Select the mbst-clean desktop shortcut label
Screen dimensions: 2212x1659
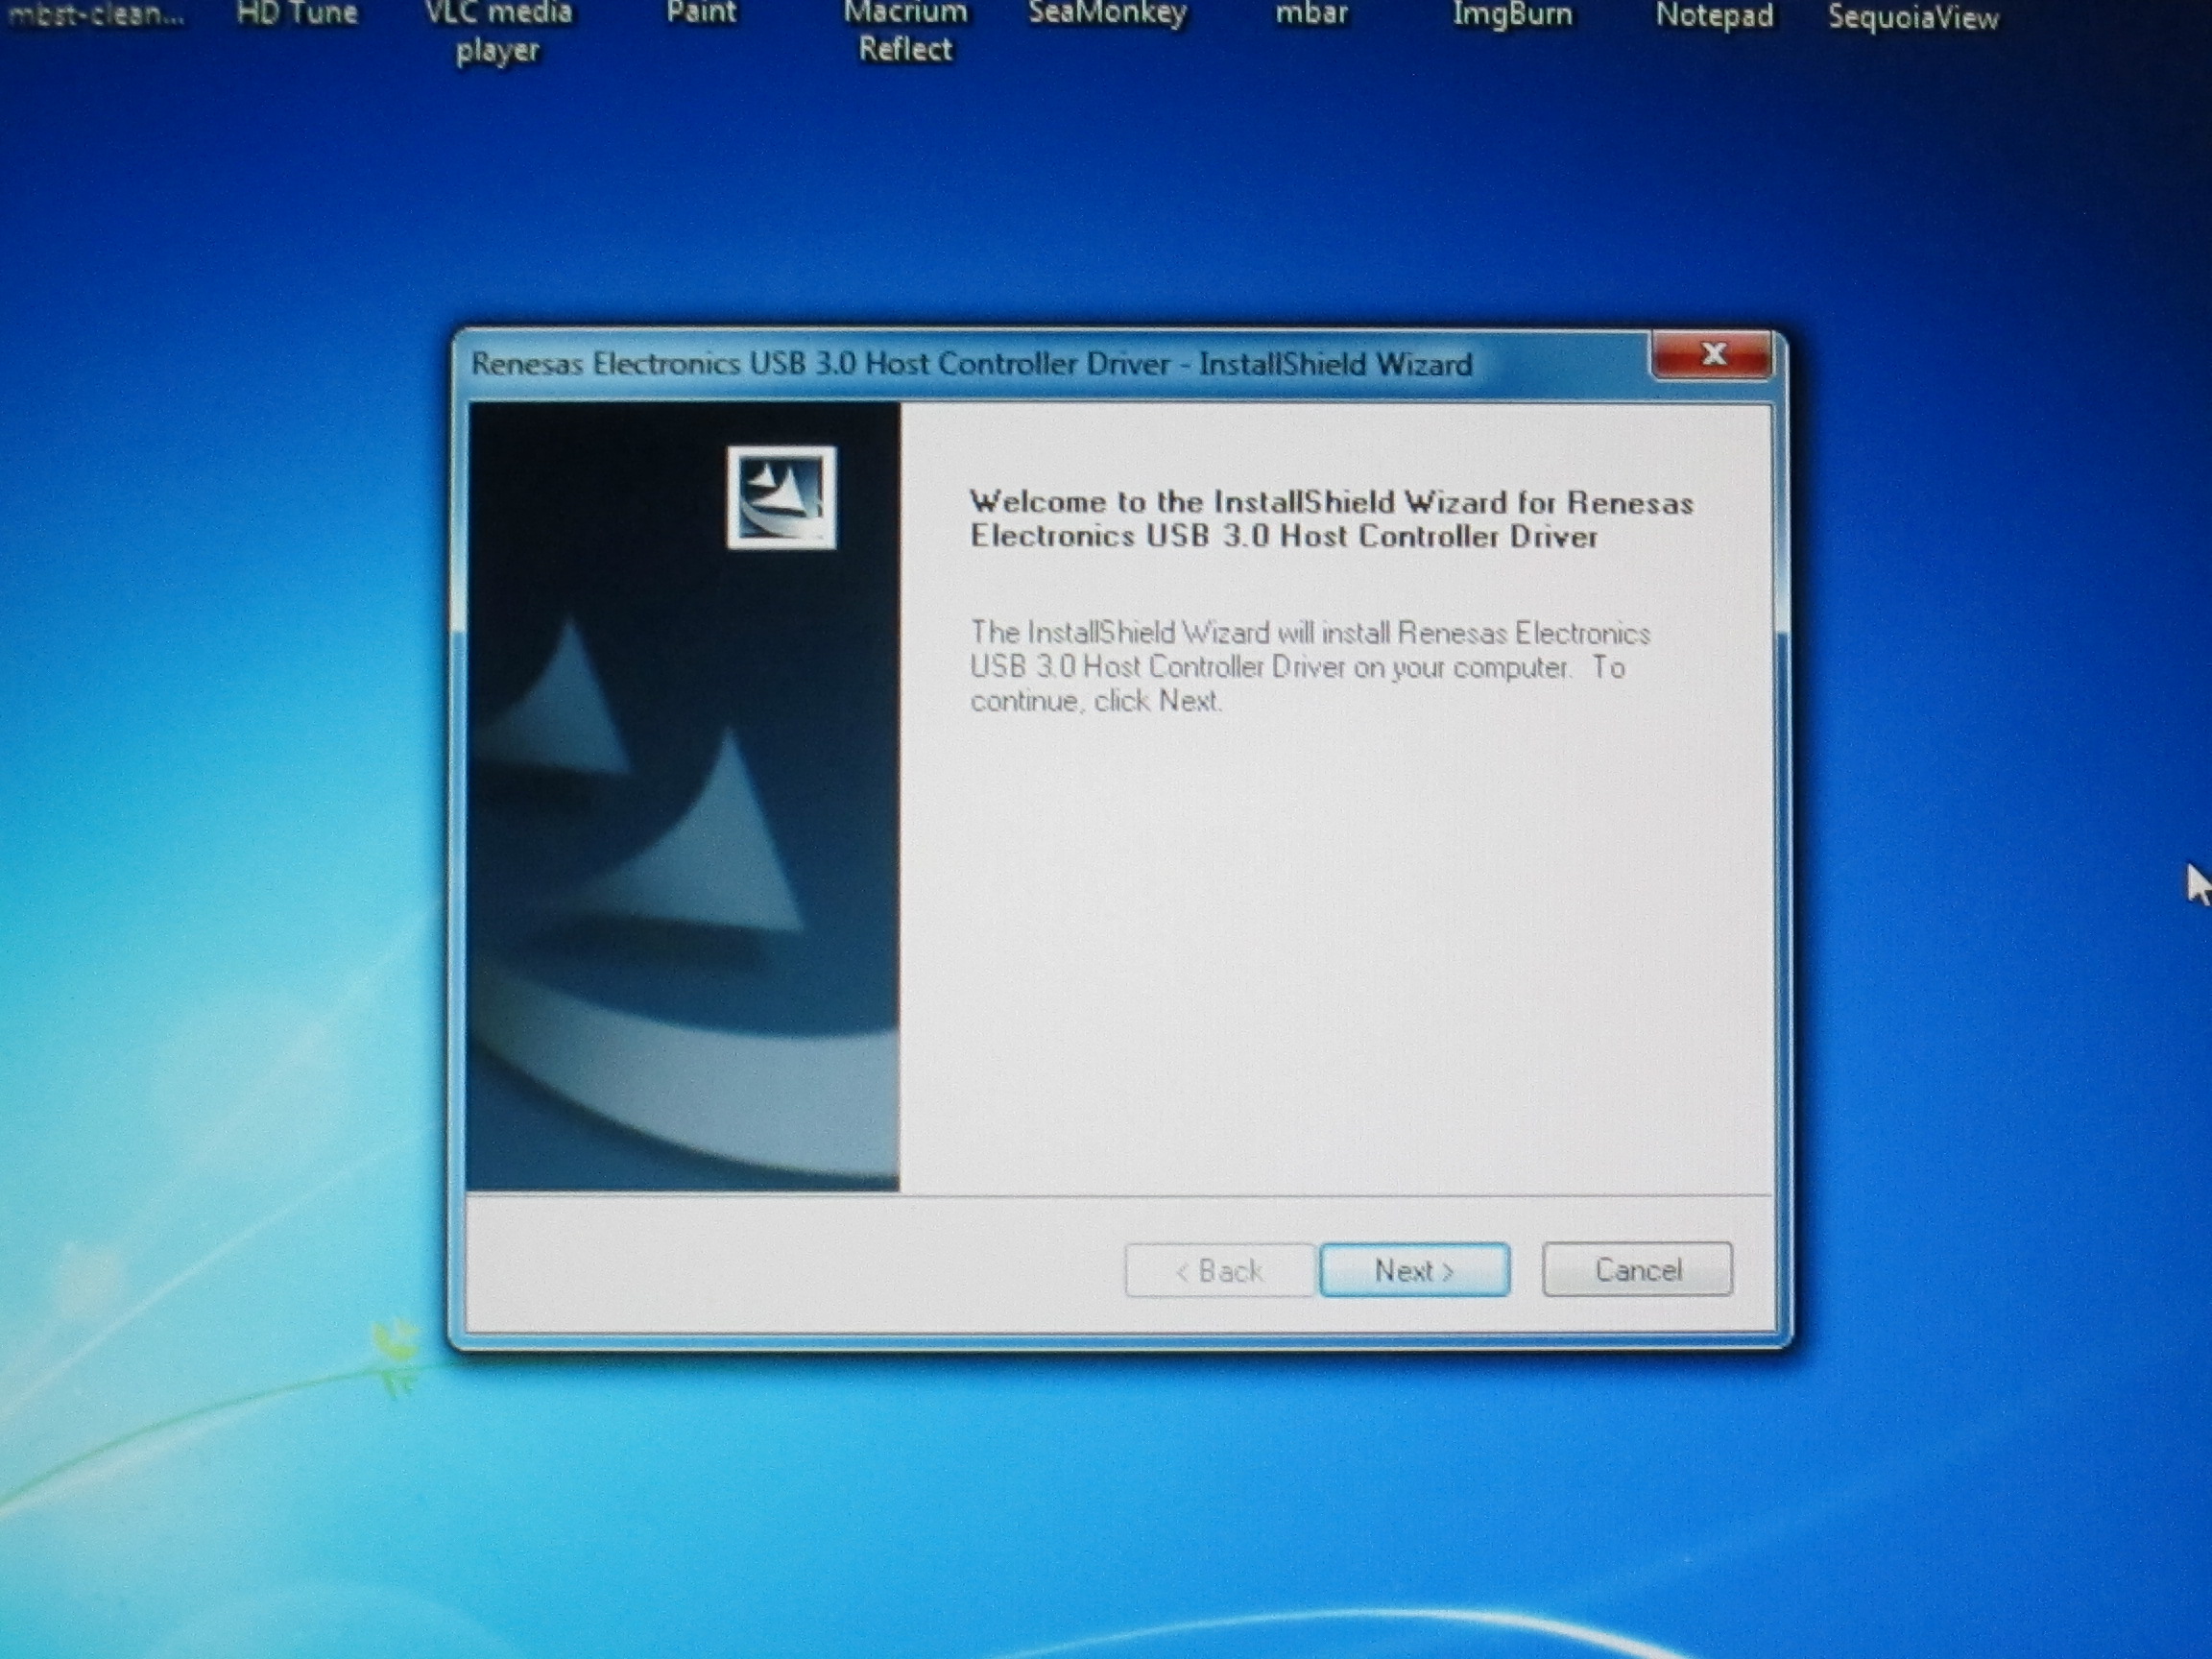[x=95, y=14]
